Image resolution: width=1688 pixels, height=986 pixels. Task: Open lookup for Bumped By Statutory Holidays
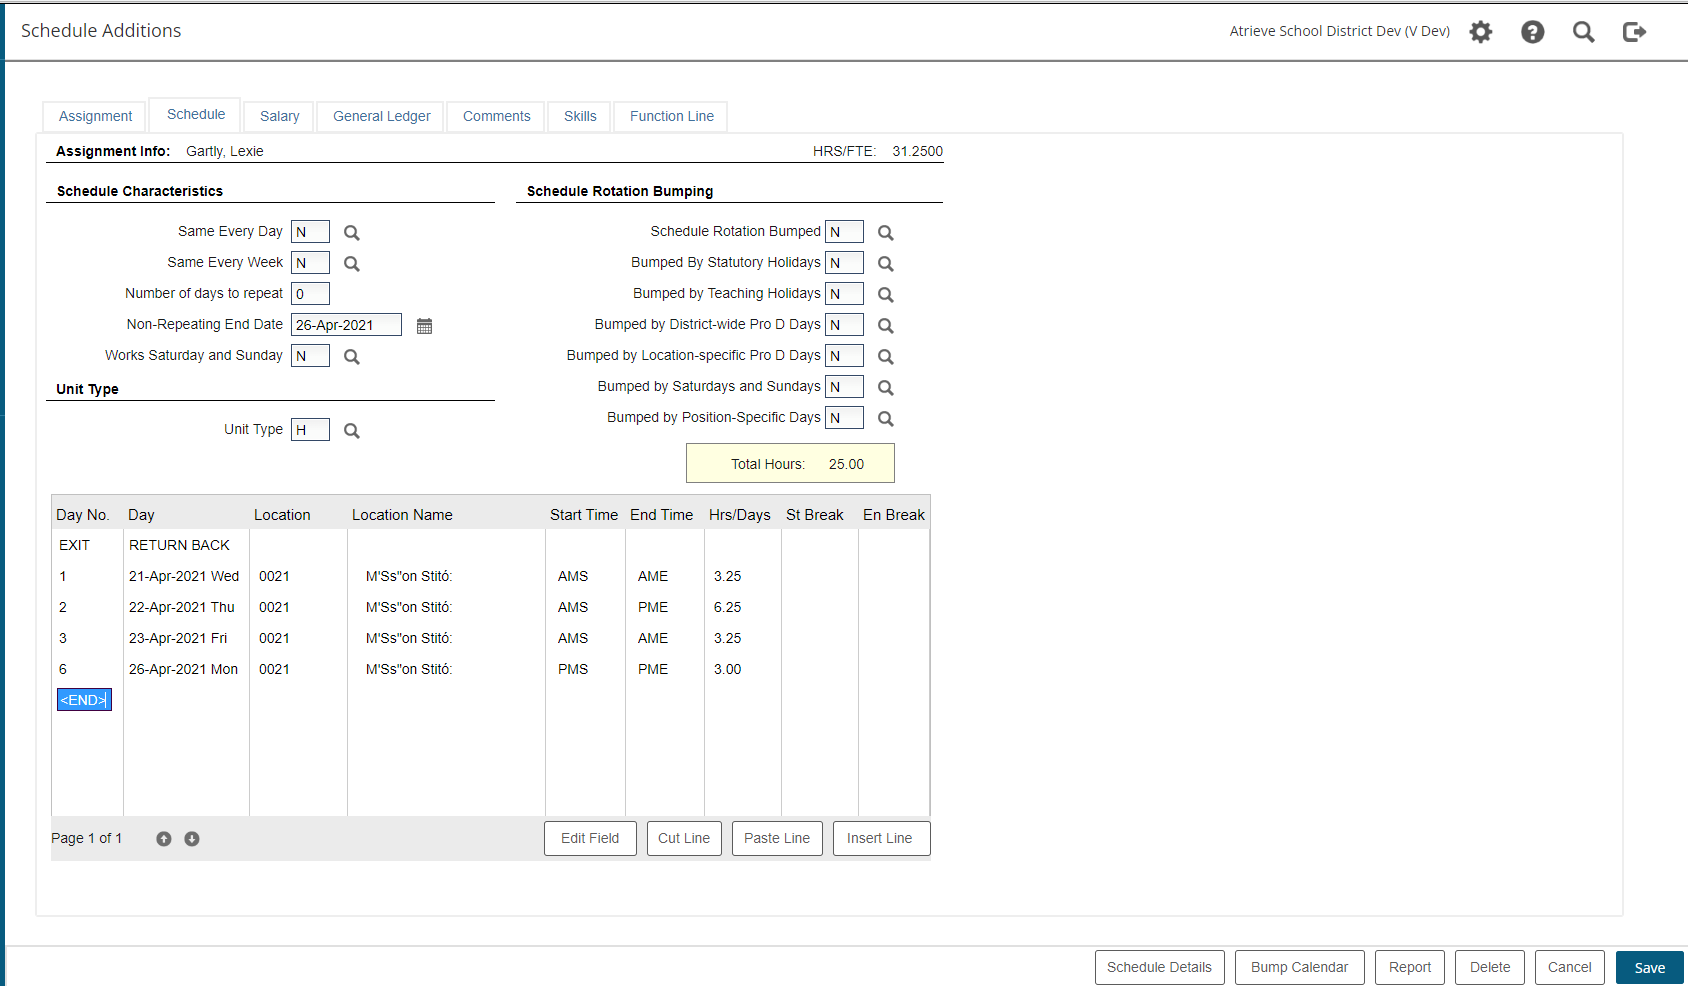(885, 264)
